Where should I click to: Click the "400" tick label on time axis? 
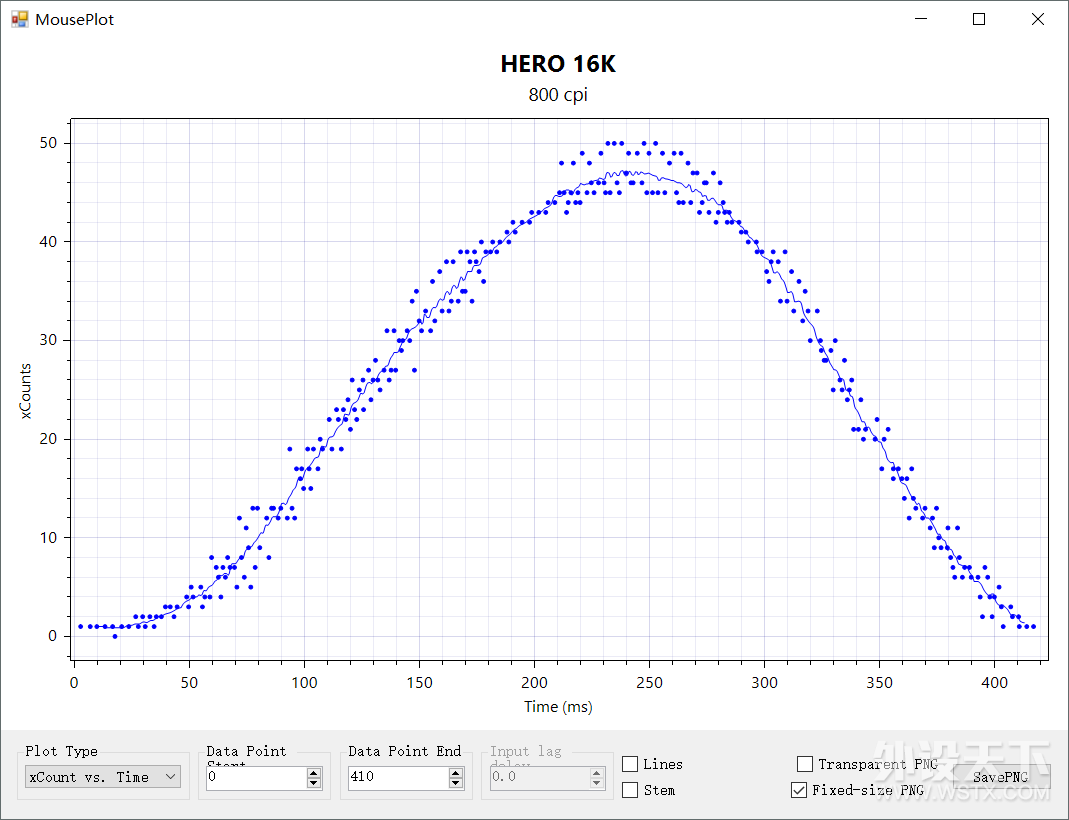995,683
